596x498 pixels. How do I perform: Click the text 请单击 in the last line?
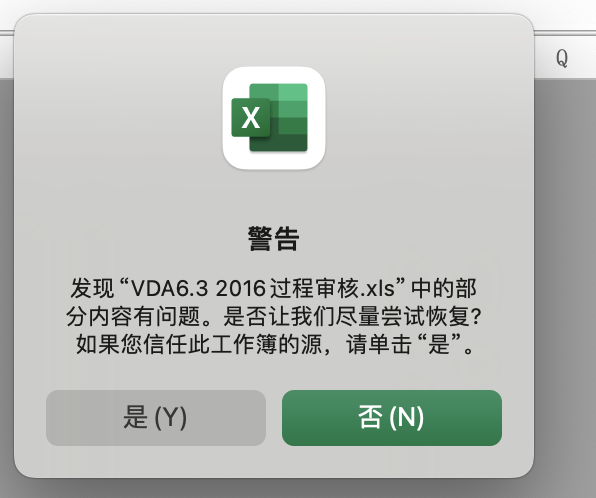click(x=379, y=344)
